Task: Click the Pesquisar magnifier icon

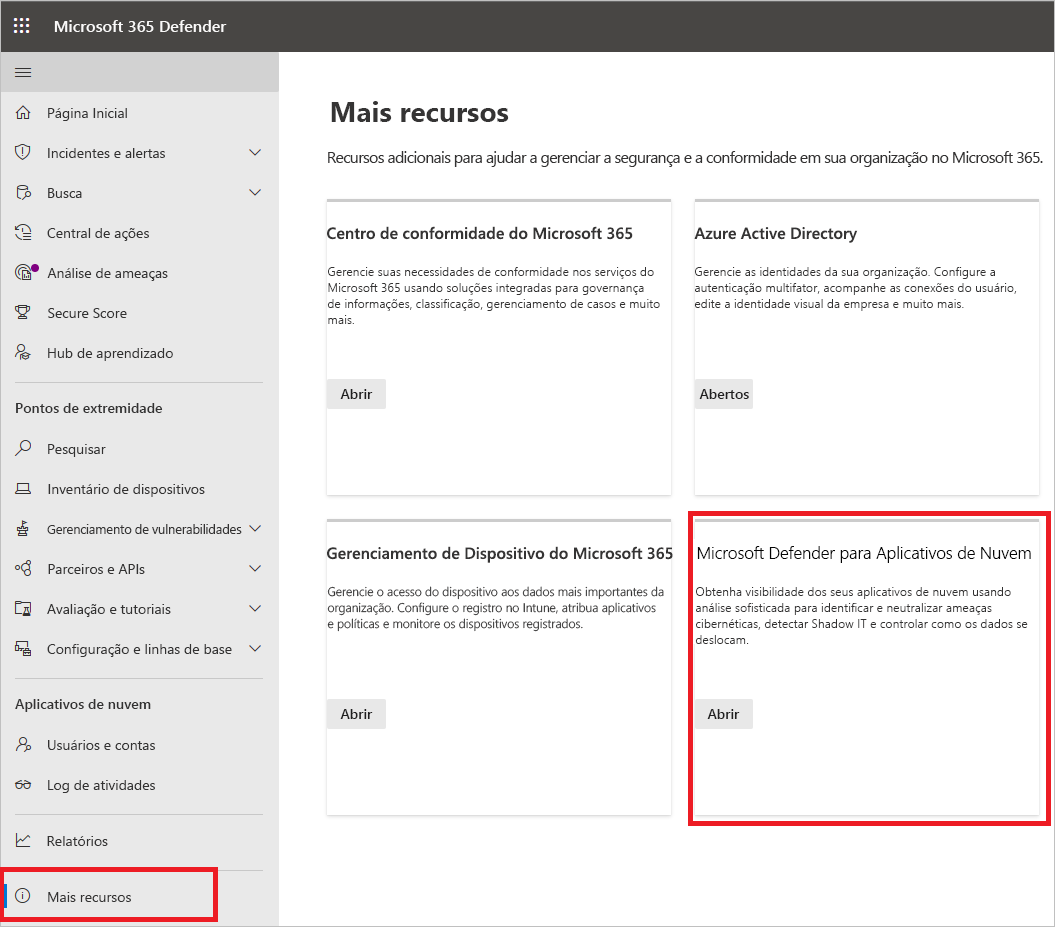Action: pyautogui.click(x=23, y=448)
